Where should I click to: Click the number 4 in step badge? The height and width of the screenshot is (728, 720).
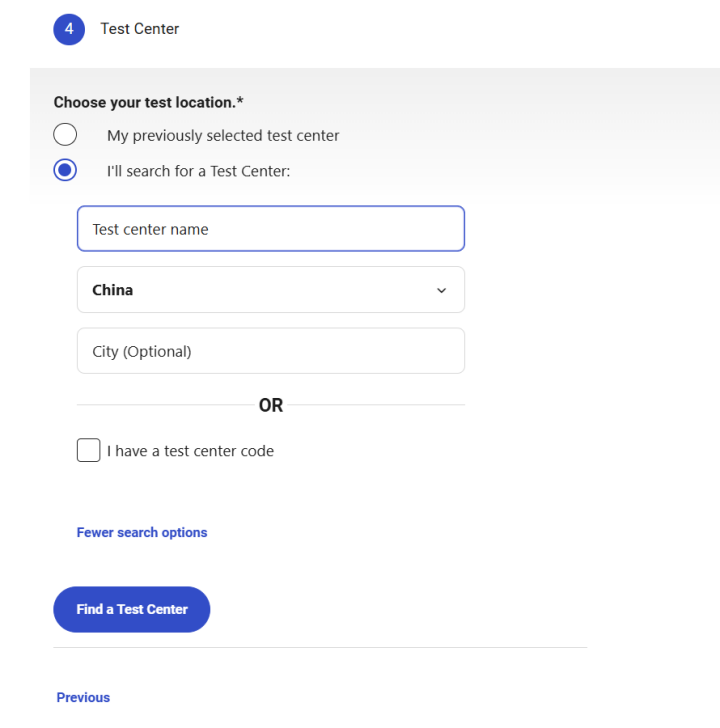(69, 29)
